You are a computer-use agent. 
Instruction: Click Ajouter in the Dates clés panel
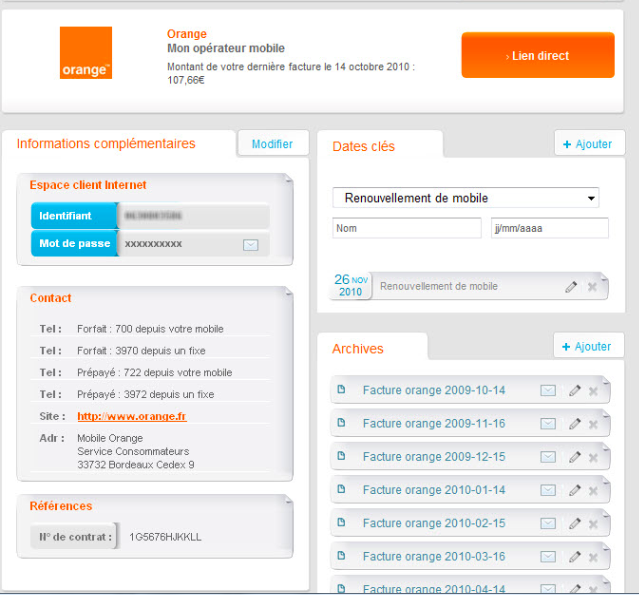click(588, 144)
